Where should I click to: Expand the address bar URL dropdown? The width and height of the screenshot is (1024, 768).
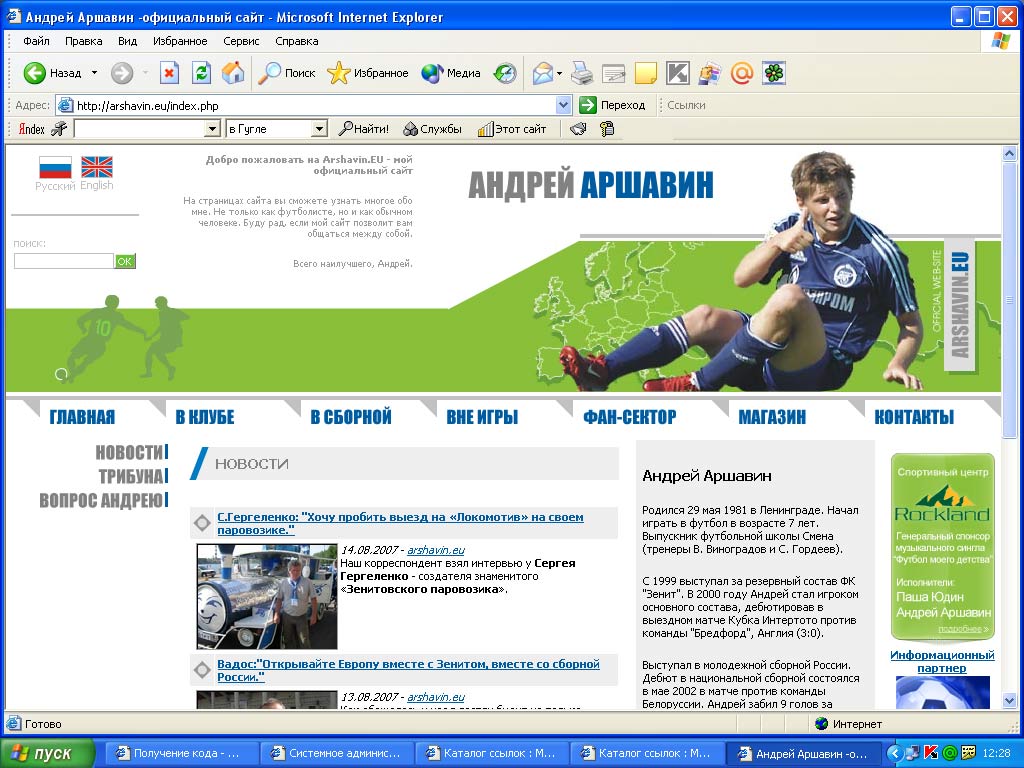pyautogui.click(x=564, y=105)
